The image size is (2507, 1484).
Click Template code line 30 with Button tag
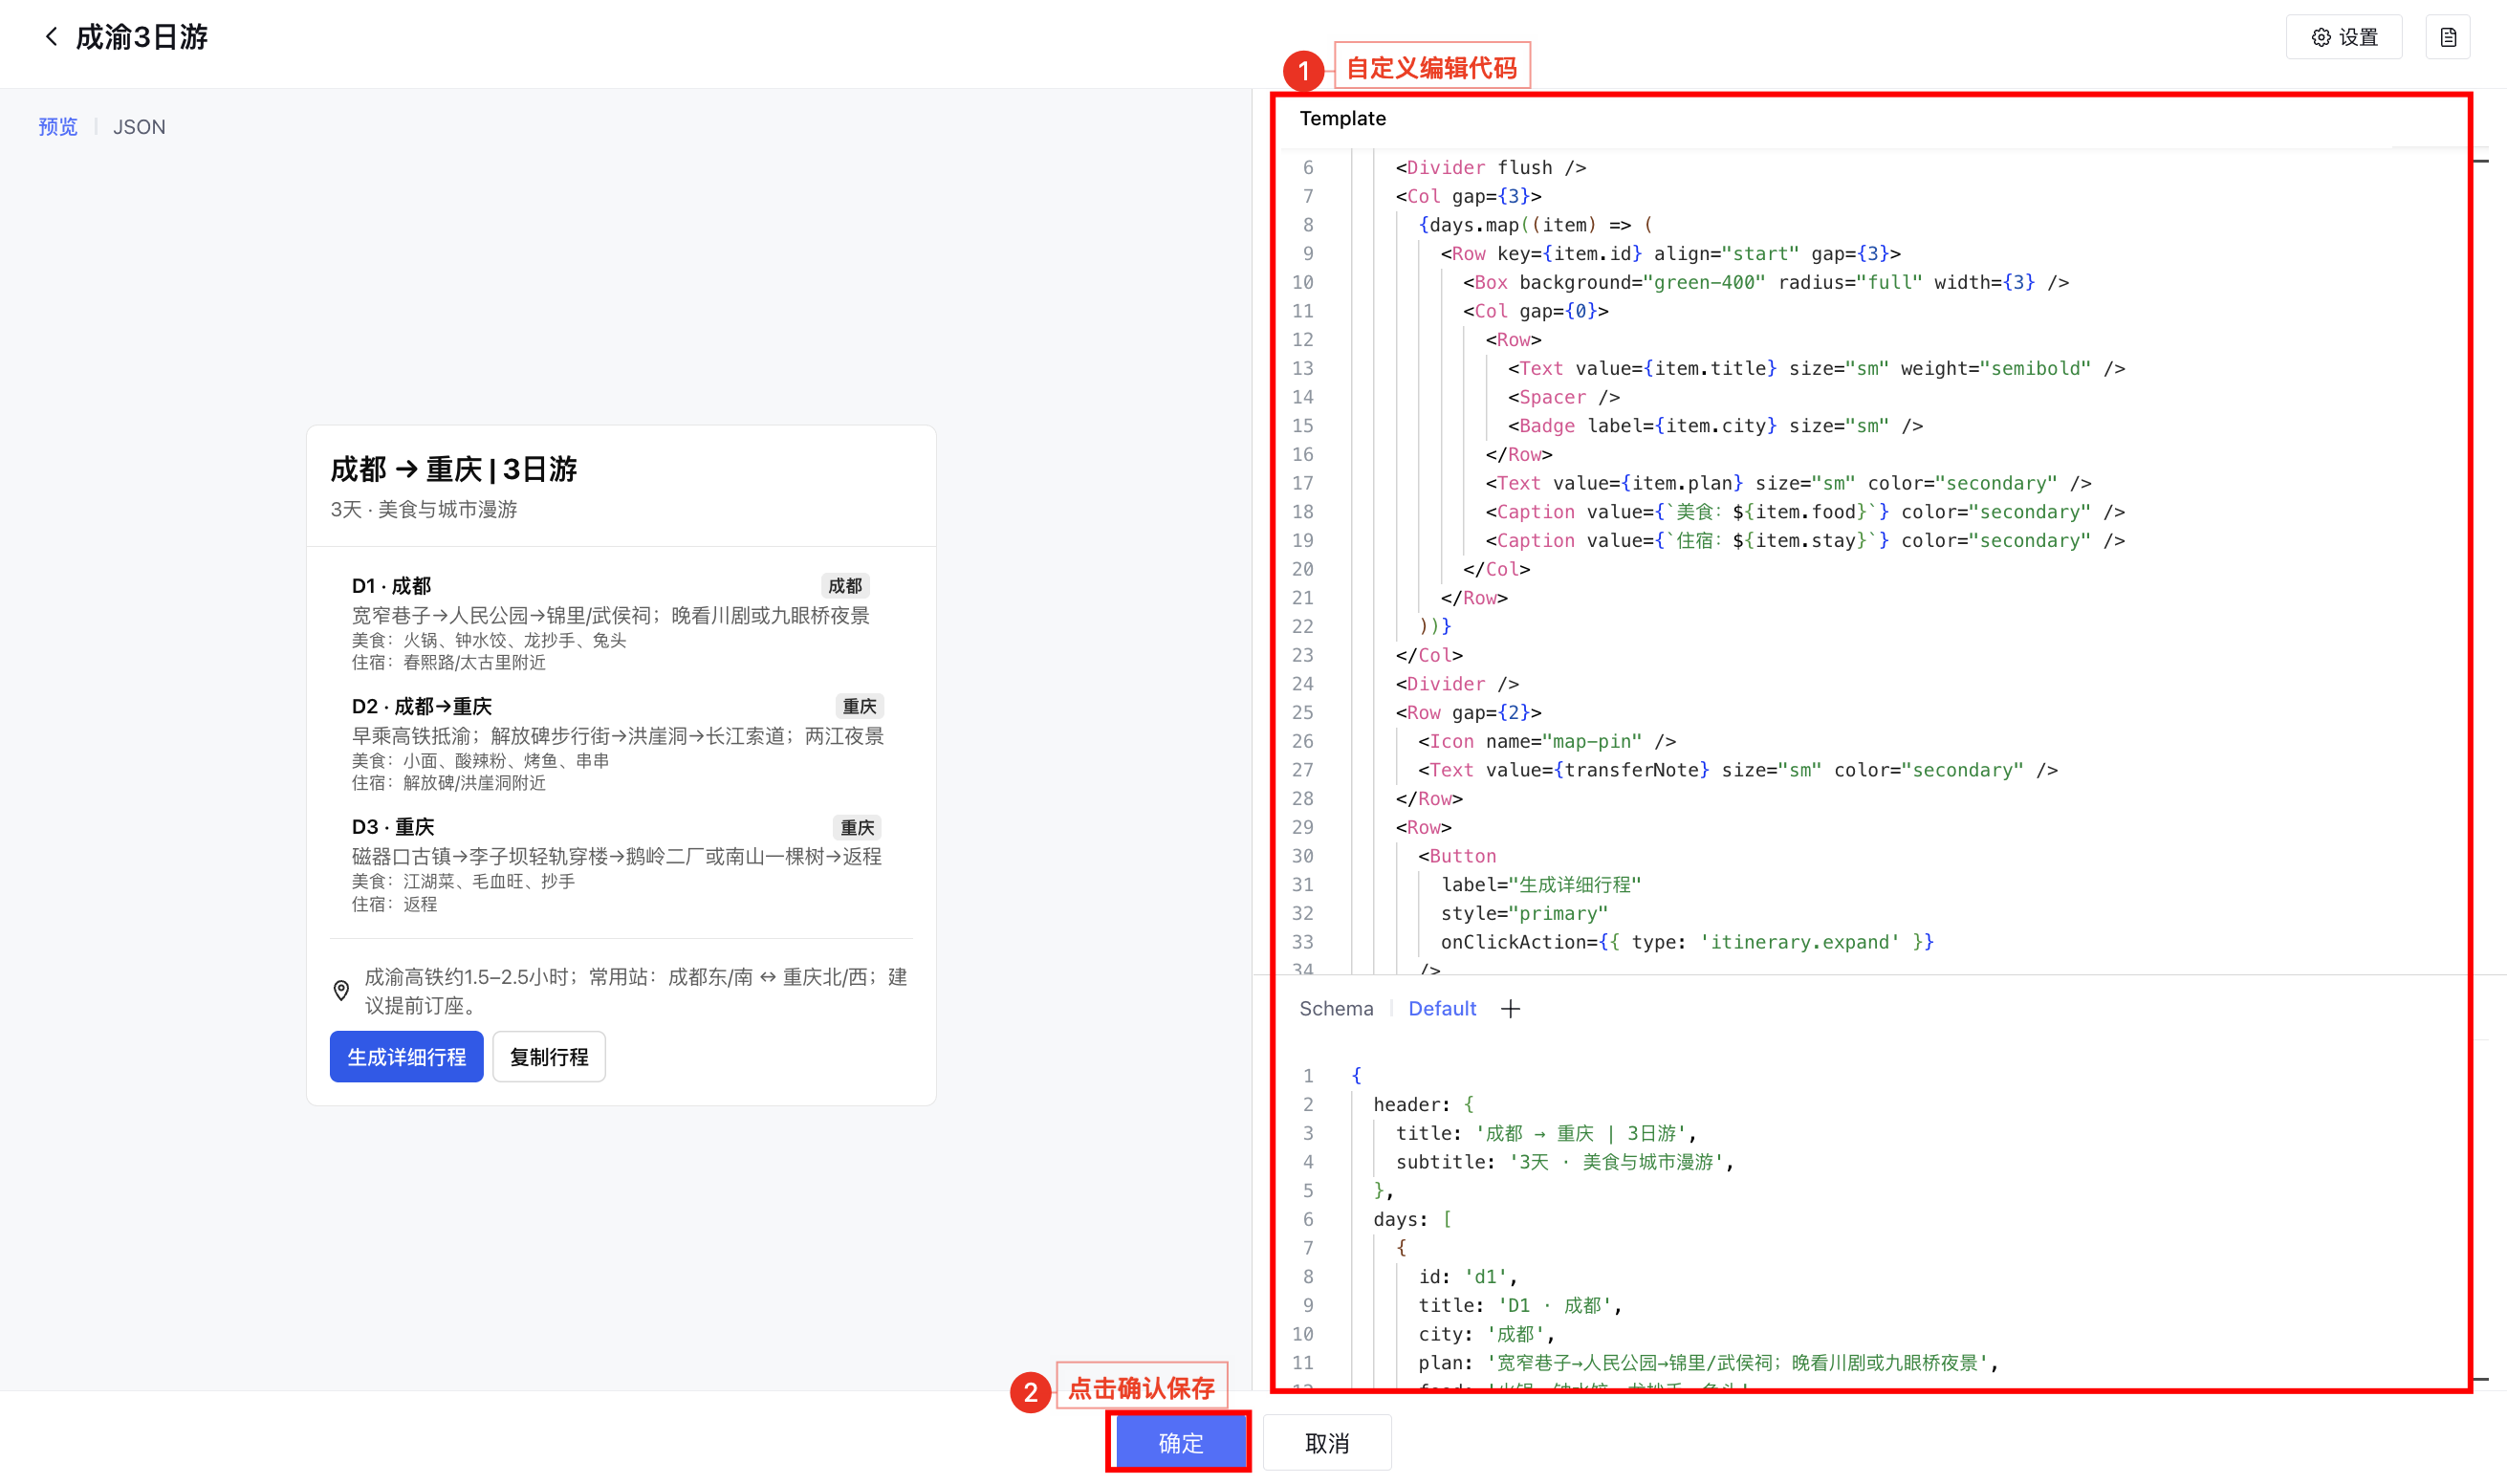pyautogui.click(x=1462, y=856)
